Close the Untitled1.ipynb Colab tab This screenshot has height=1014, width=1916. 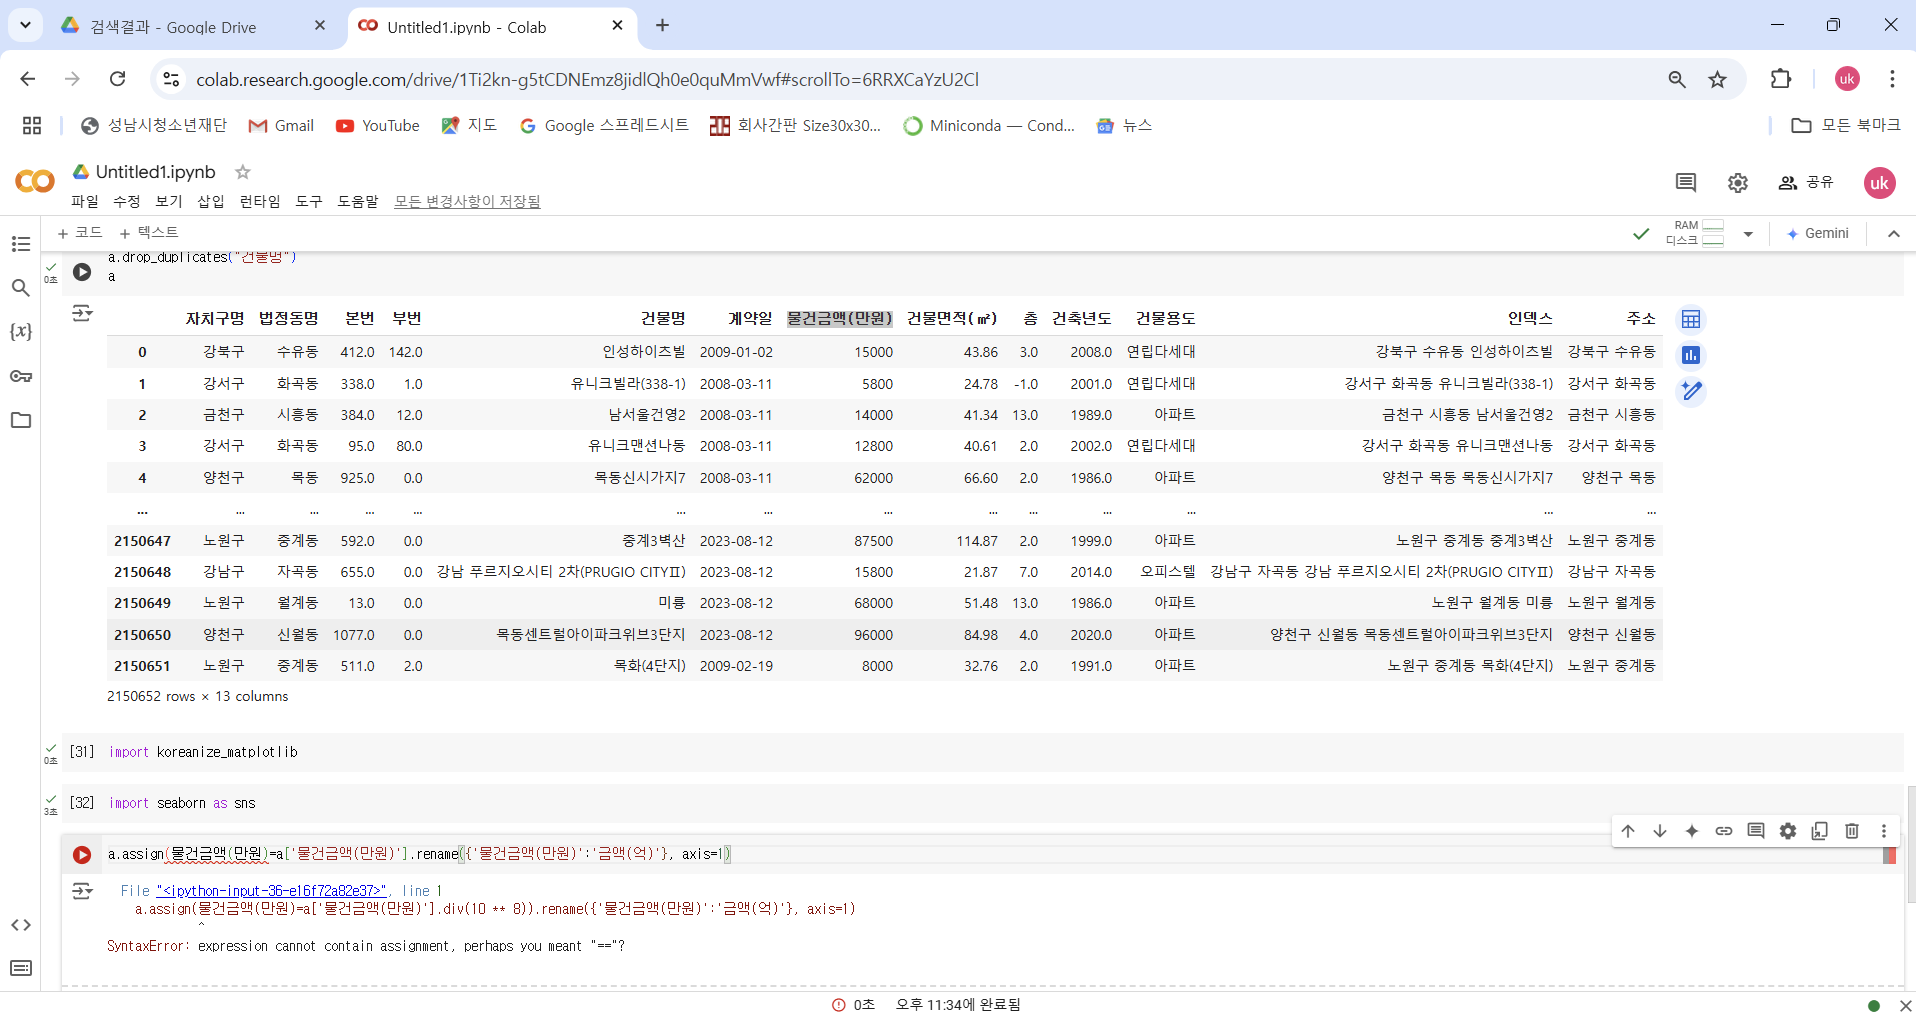point(617,25)
